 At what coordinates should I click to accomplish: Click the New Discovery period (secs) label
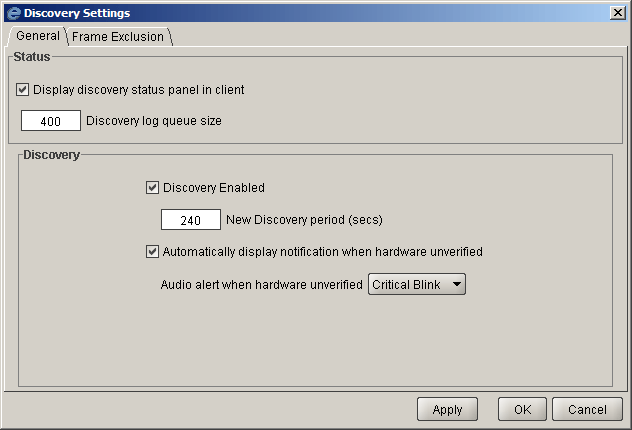pos(304,220)
